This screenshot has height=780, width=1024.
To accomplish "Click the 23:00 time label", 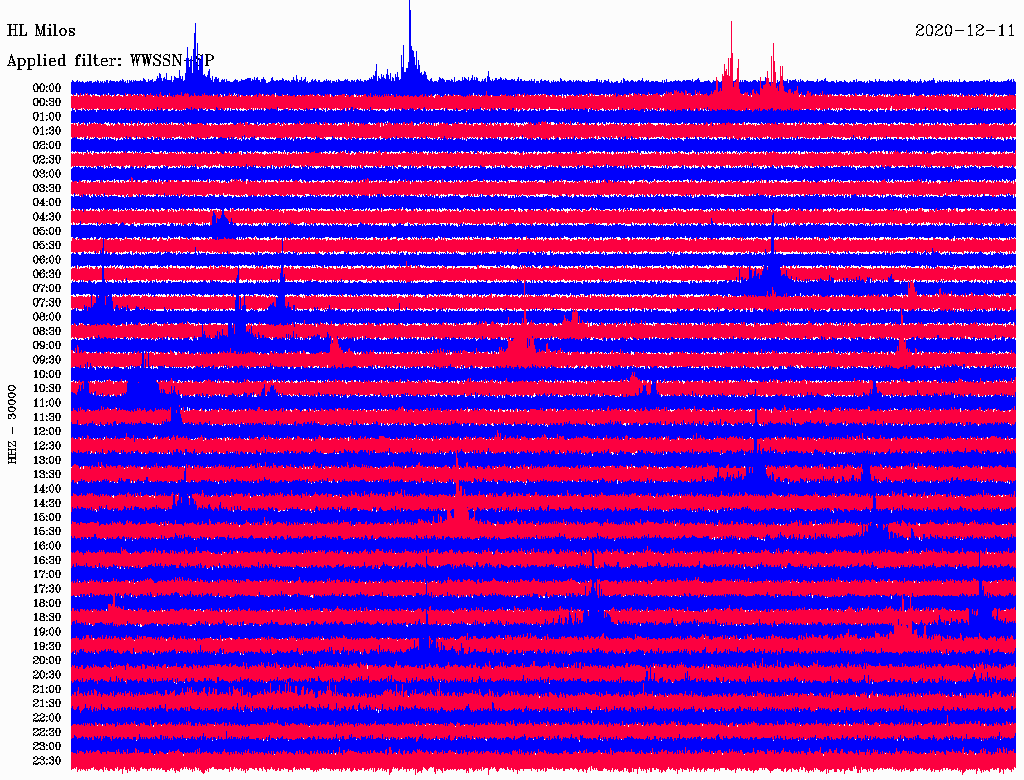I will 47,747.
